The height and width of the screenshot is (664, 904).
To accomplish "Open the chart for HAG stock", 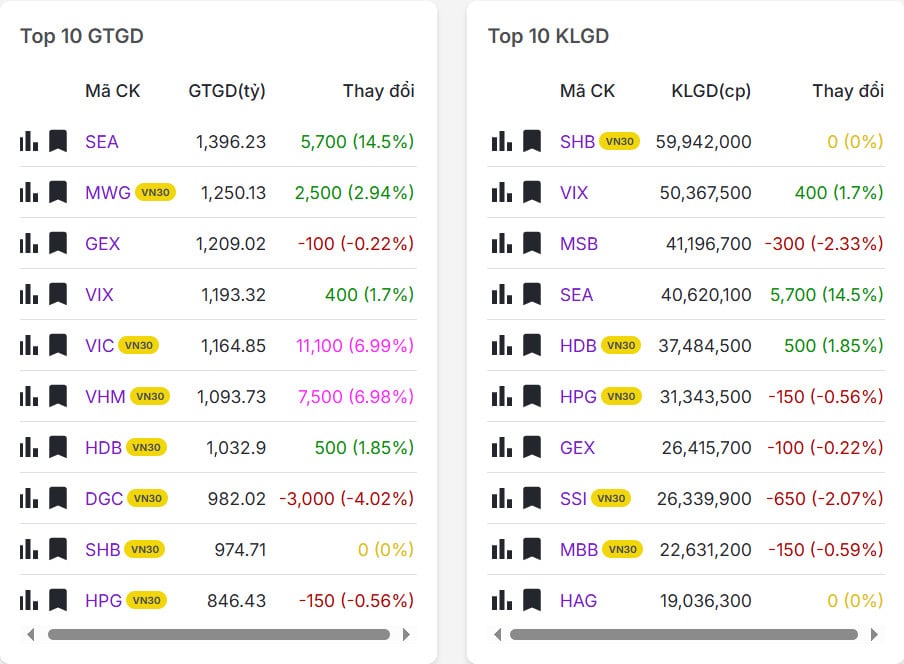I will point(501,601).
